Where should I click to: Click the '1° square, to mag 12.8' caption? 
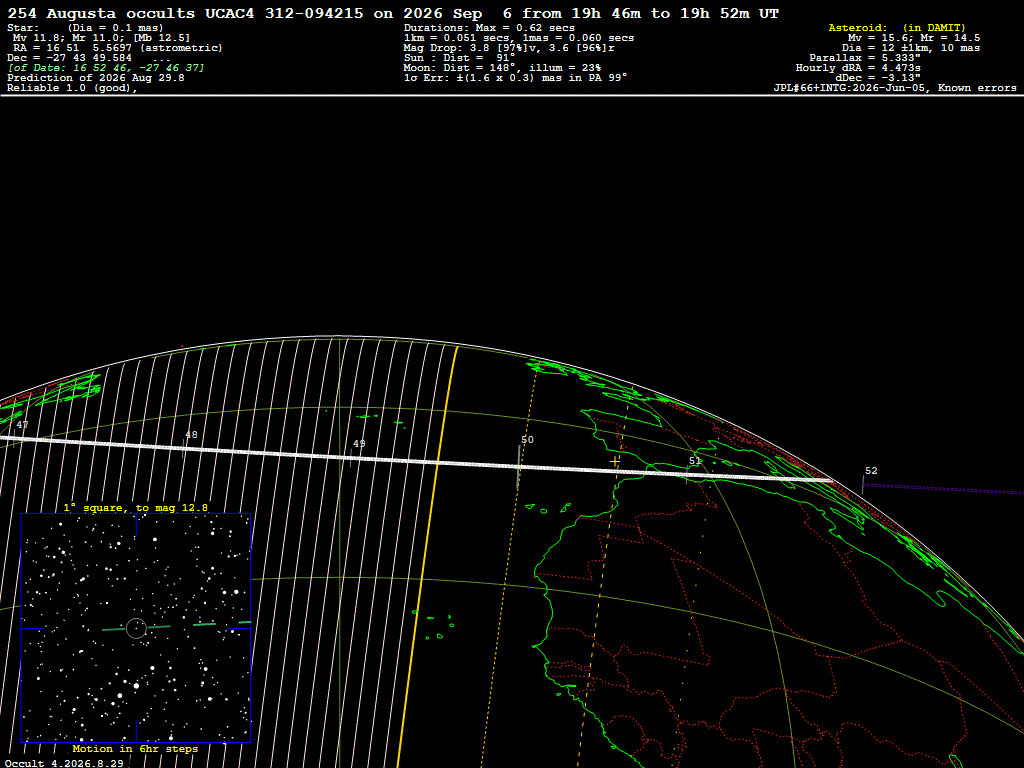136,507
